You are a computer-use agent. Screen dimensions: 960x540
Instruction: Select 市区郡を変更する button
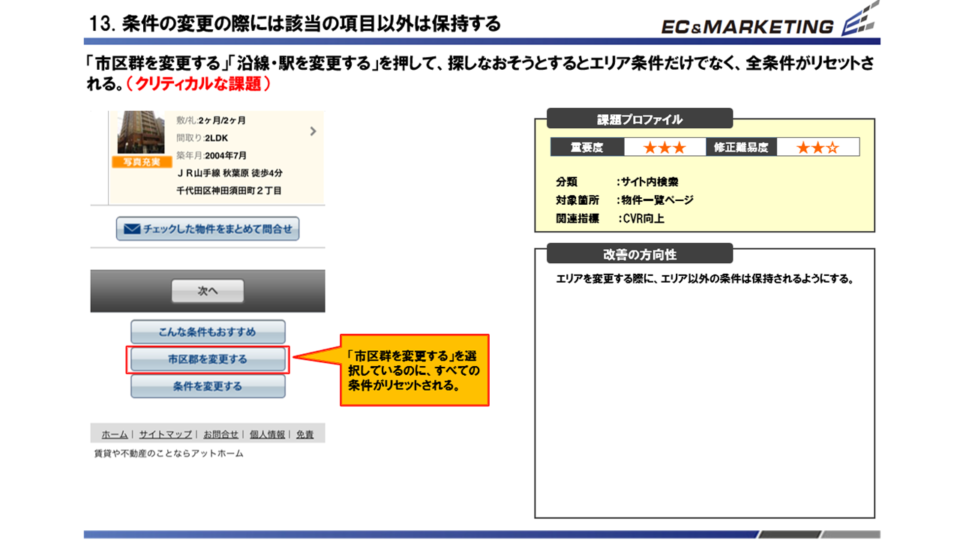pyautogui.click(x=208, y=359)
